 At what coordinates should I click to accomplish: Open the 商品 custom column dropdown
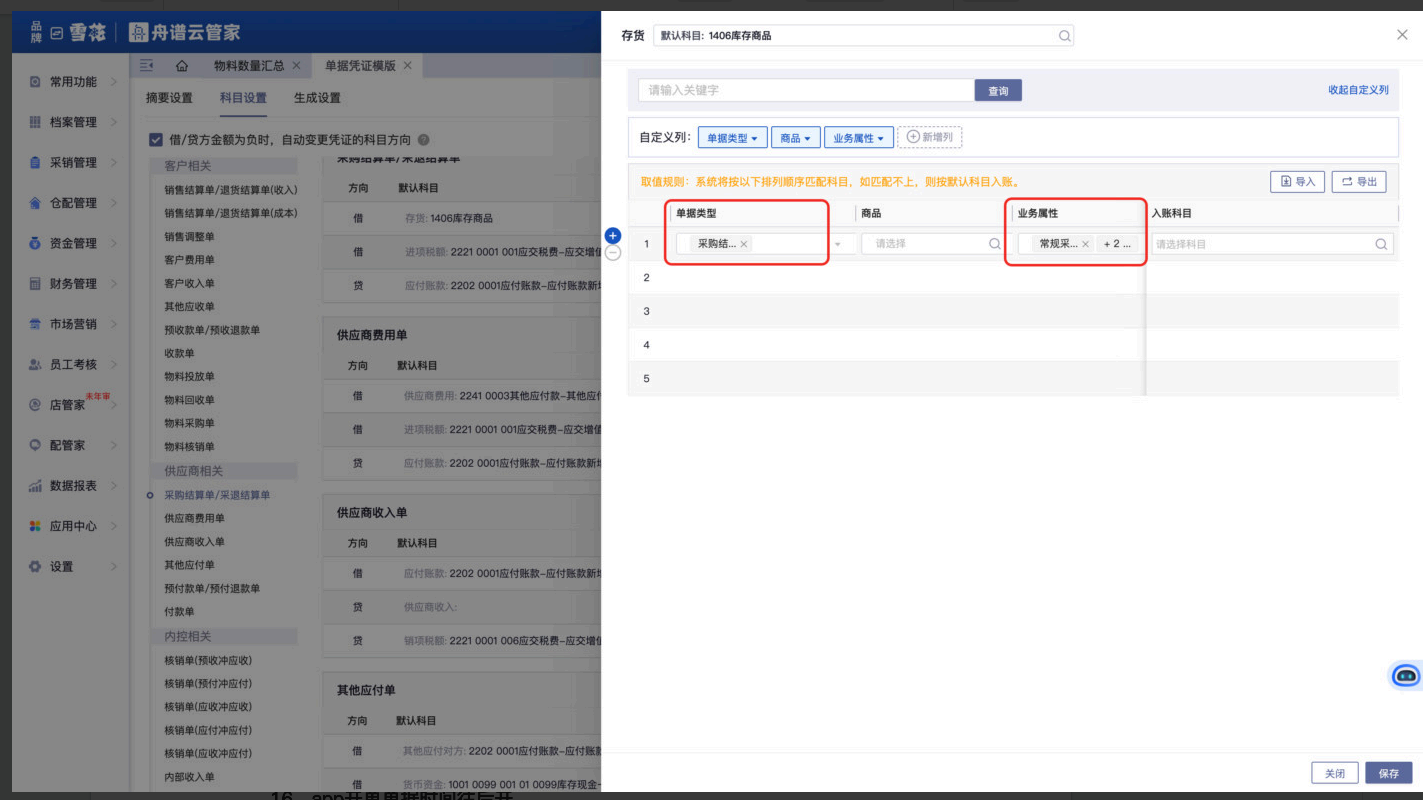[796, 138]
